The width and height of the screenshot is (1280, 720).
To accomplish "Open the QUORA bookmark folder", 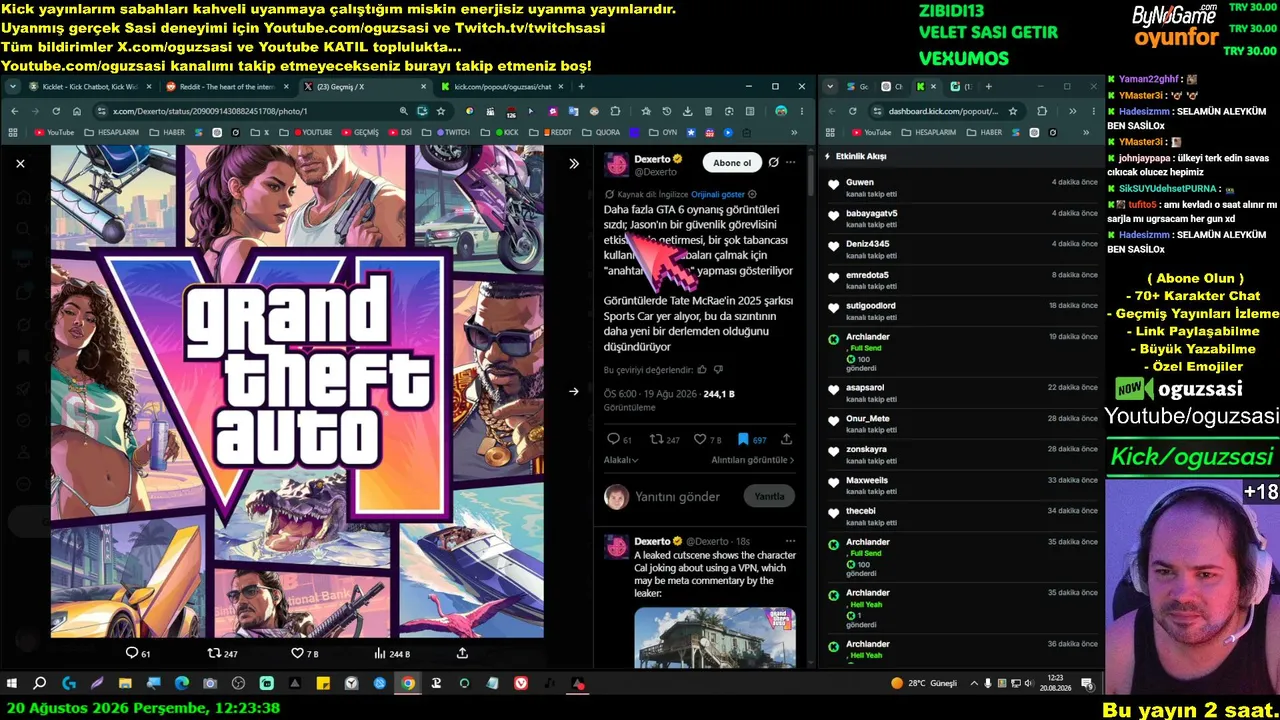I will pos(601,132).
